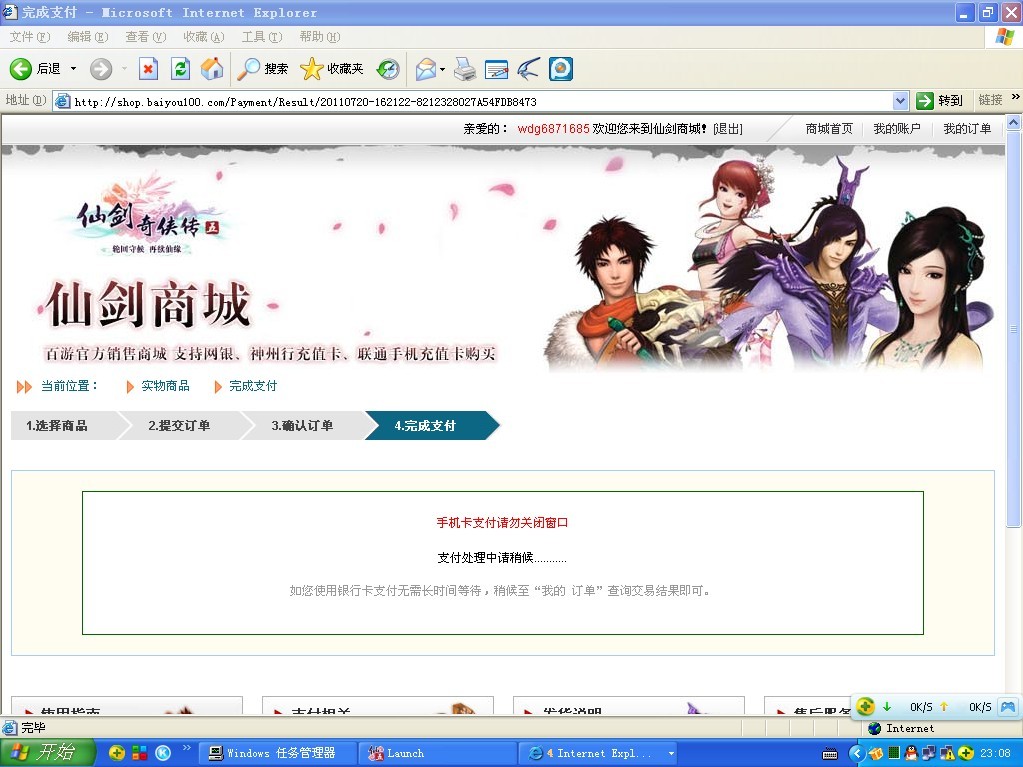Click the Stop loading icon
Screen dimensions: 1023x767
click(x=149, y=68)
